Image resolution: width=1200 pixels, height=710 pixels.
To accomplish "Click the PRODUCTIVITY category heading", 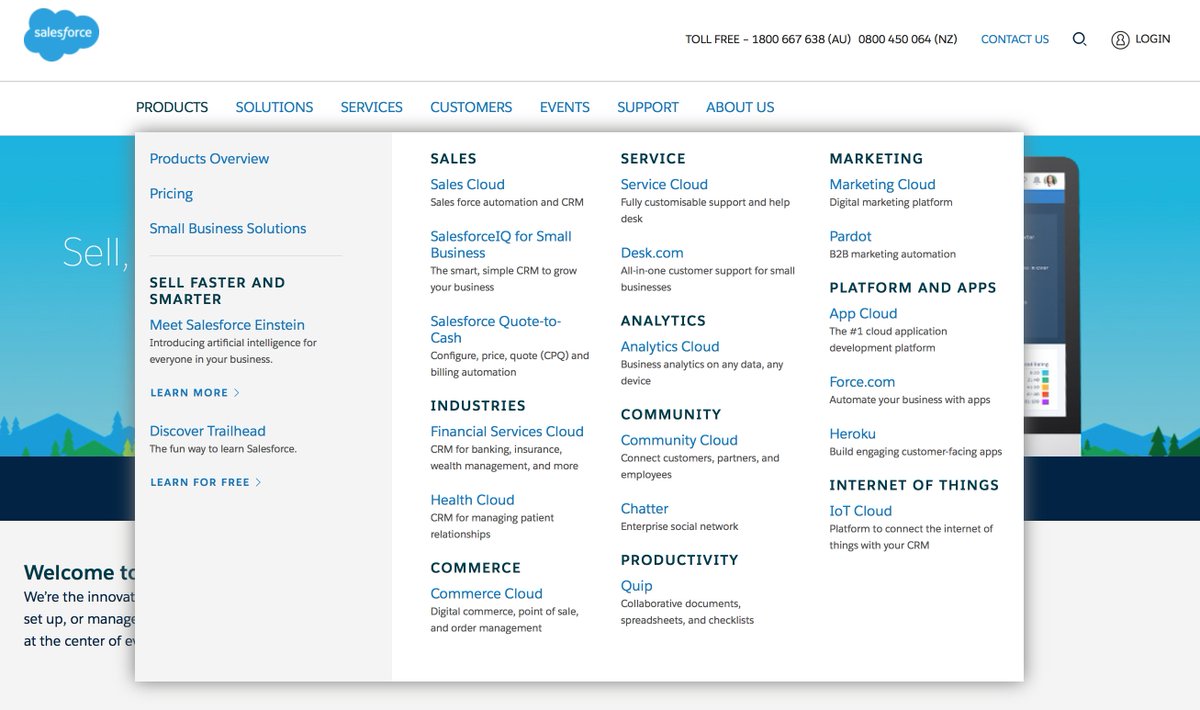I will tap(679, 560).
